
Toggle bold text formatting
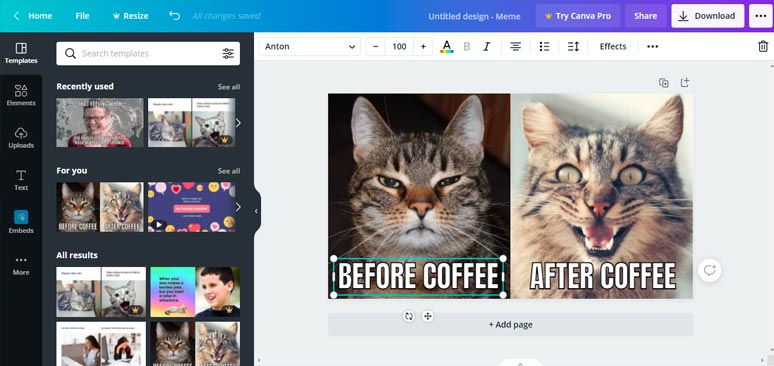[466, 46]
